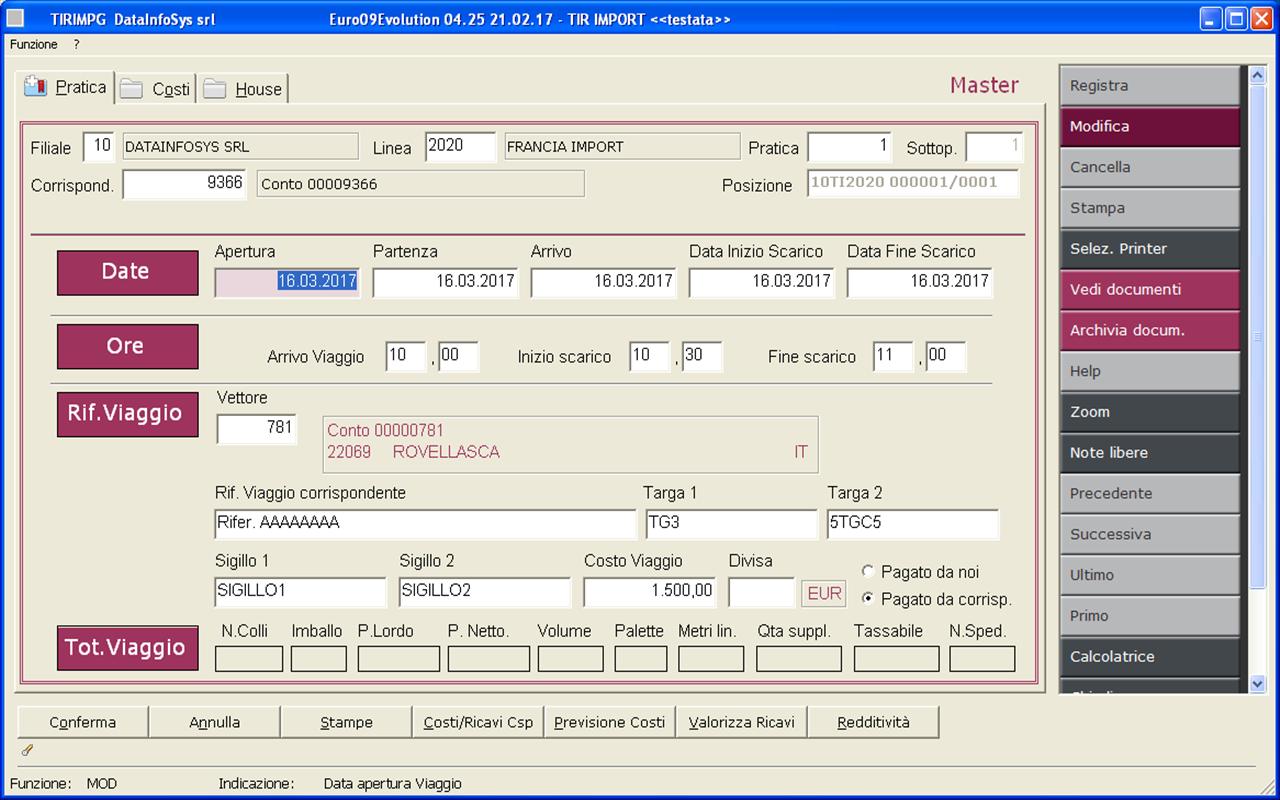Click Vedi documenti
1280x800 pixels.
[x=1149, y=290]
